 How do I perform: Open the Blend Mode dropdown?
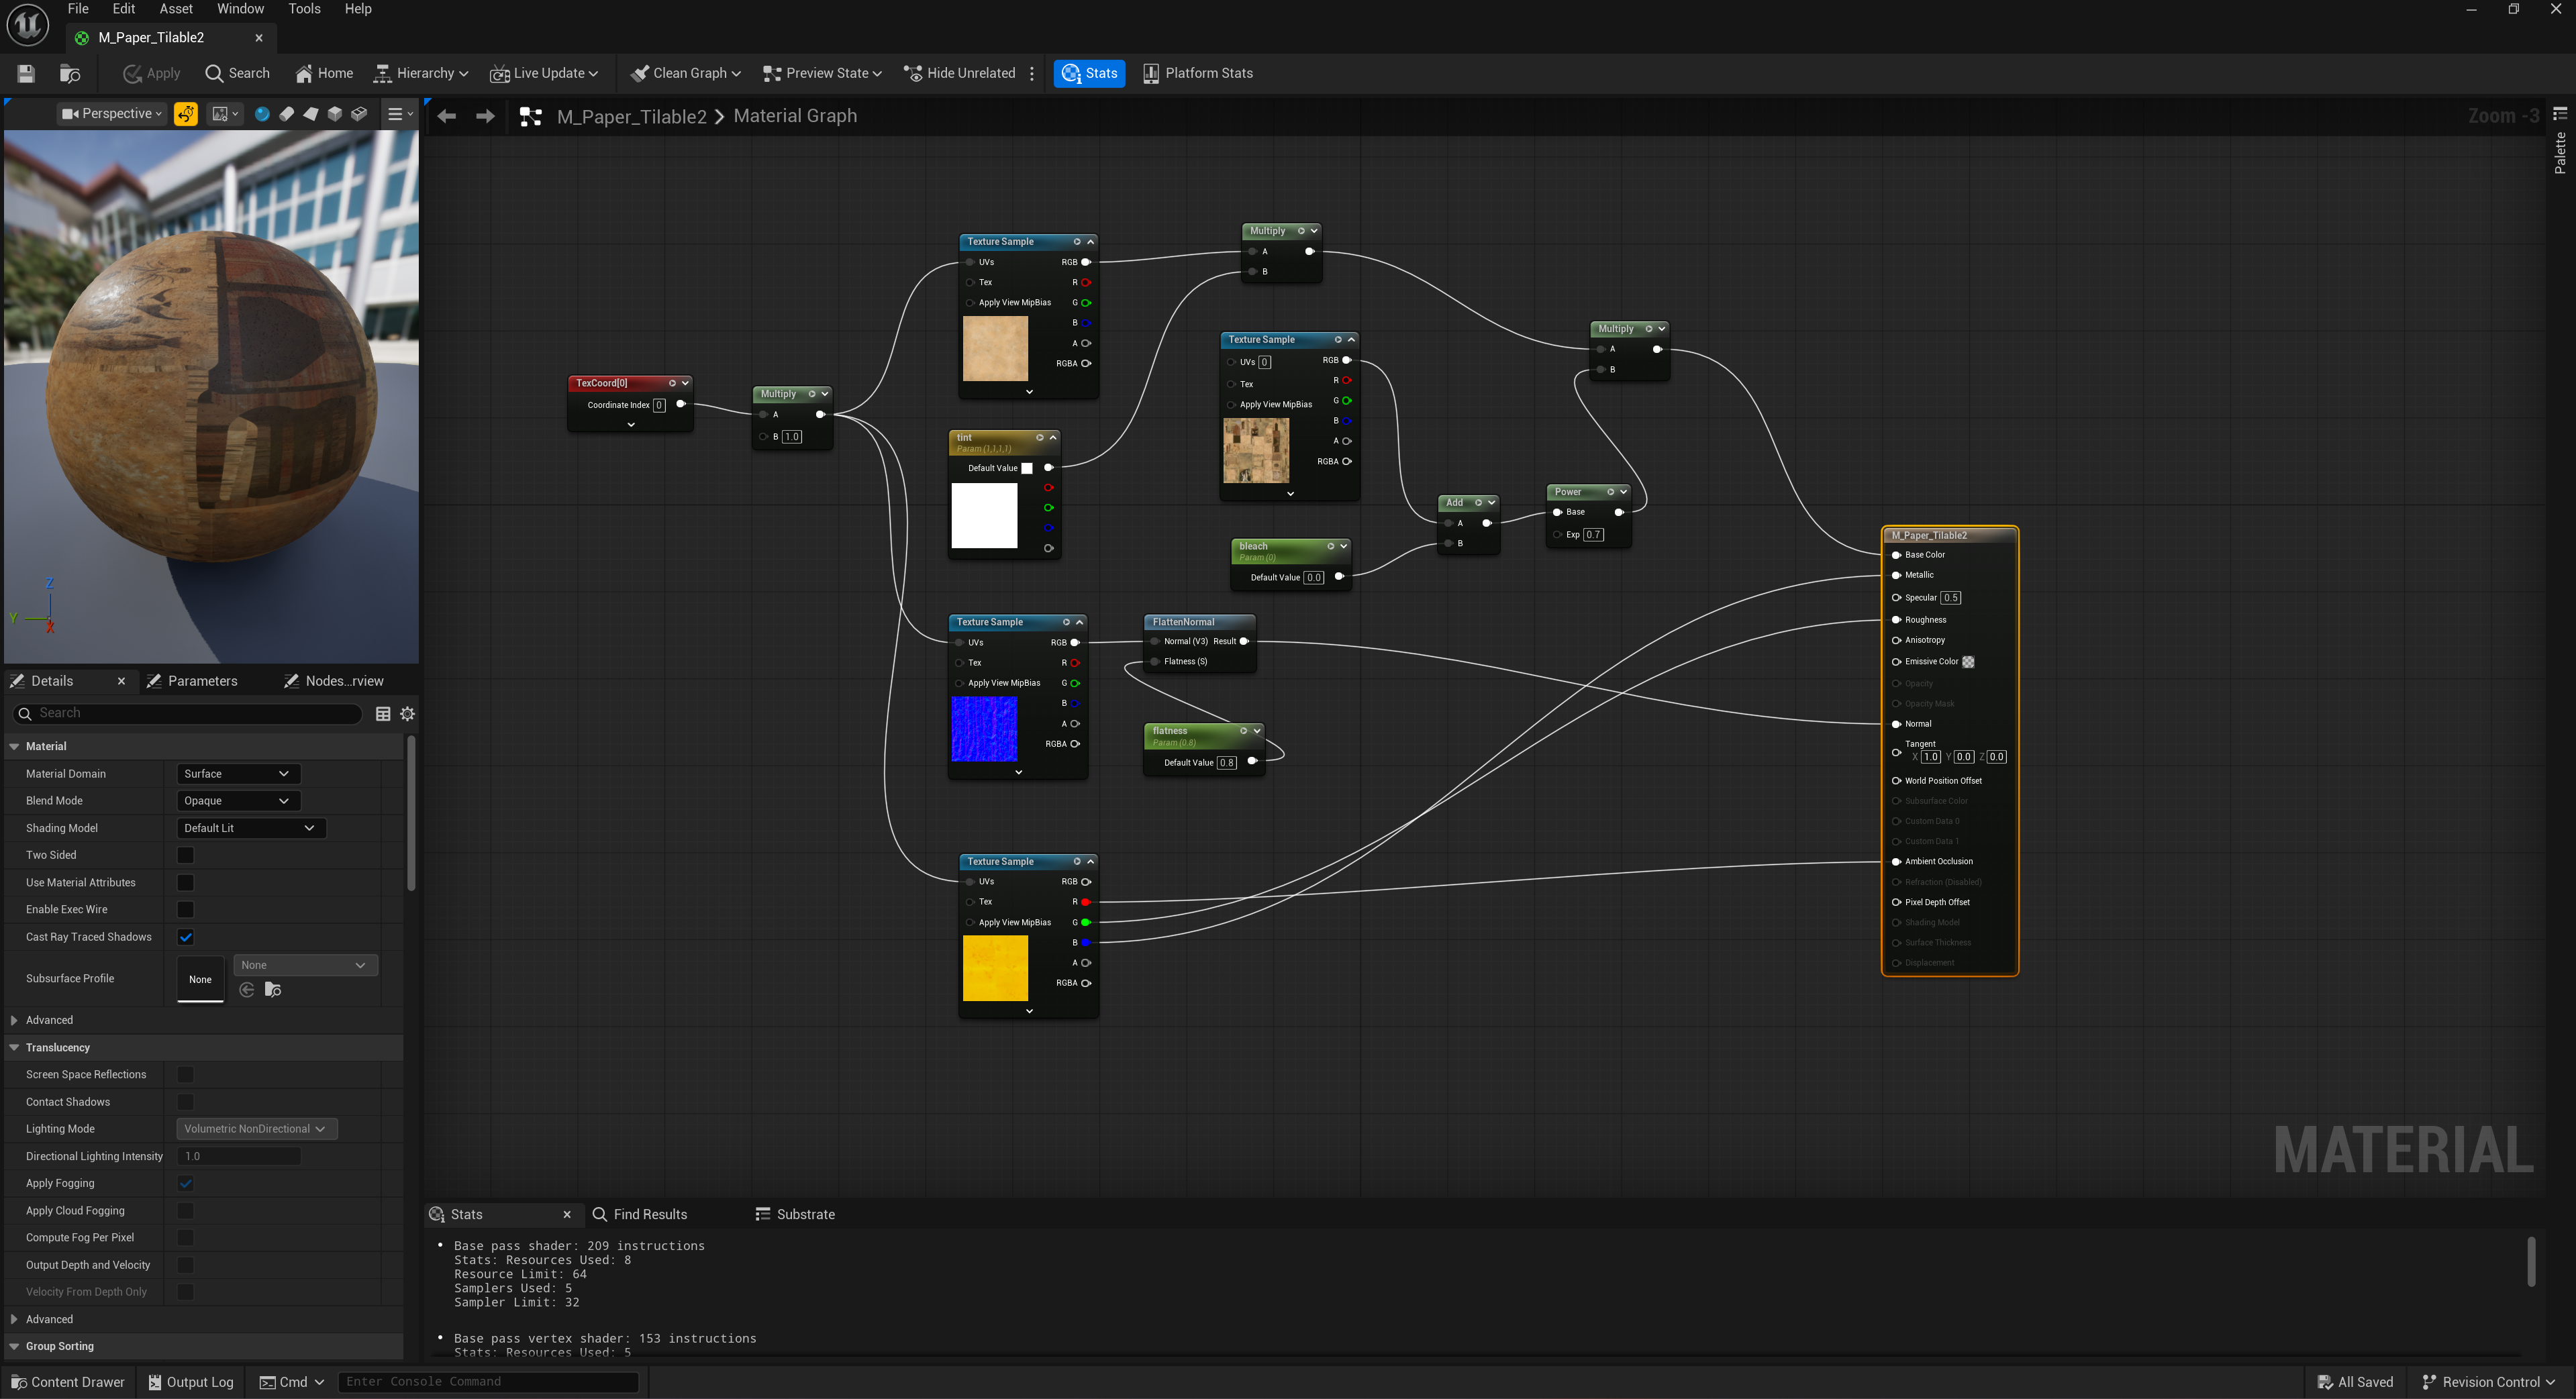pyautogui.click(x=237, y=801)
